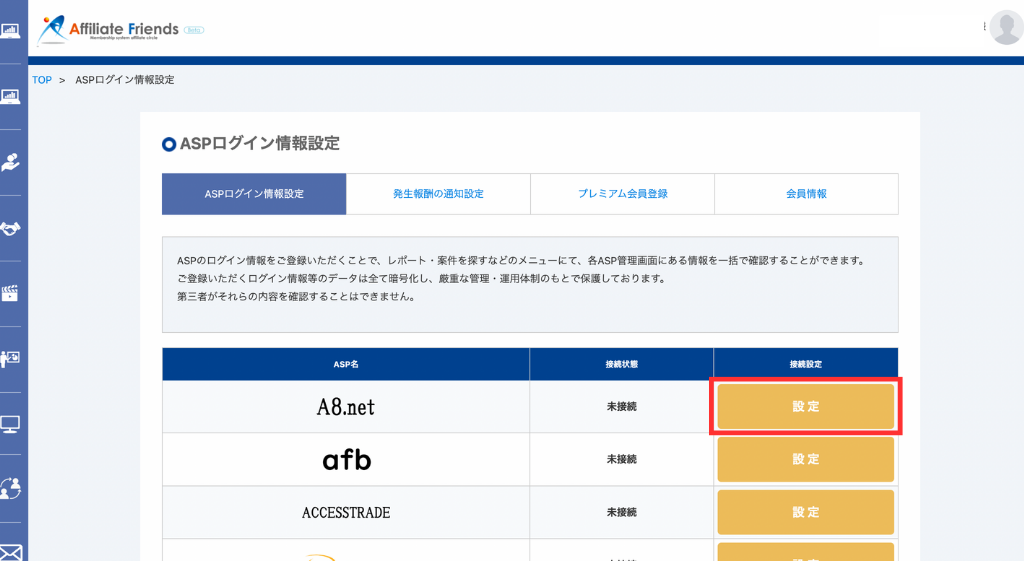This screenshot has width=1024, height=561.
Task: Open the three-dot menu beside avatar
Action: pos(984,27)
